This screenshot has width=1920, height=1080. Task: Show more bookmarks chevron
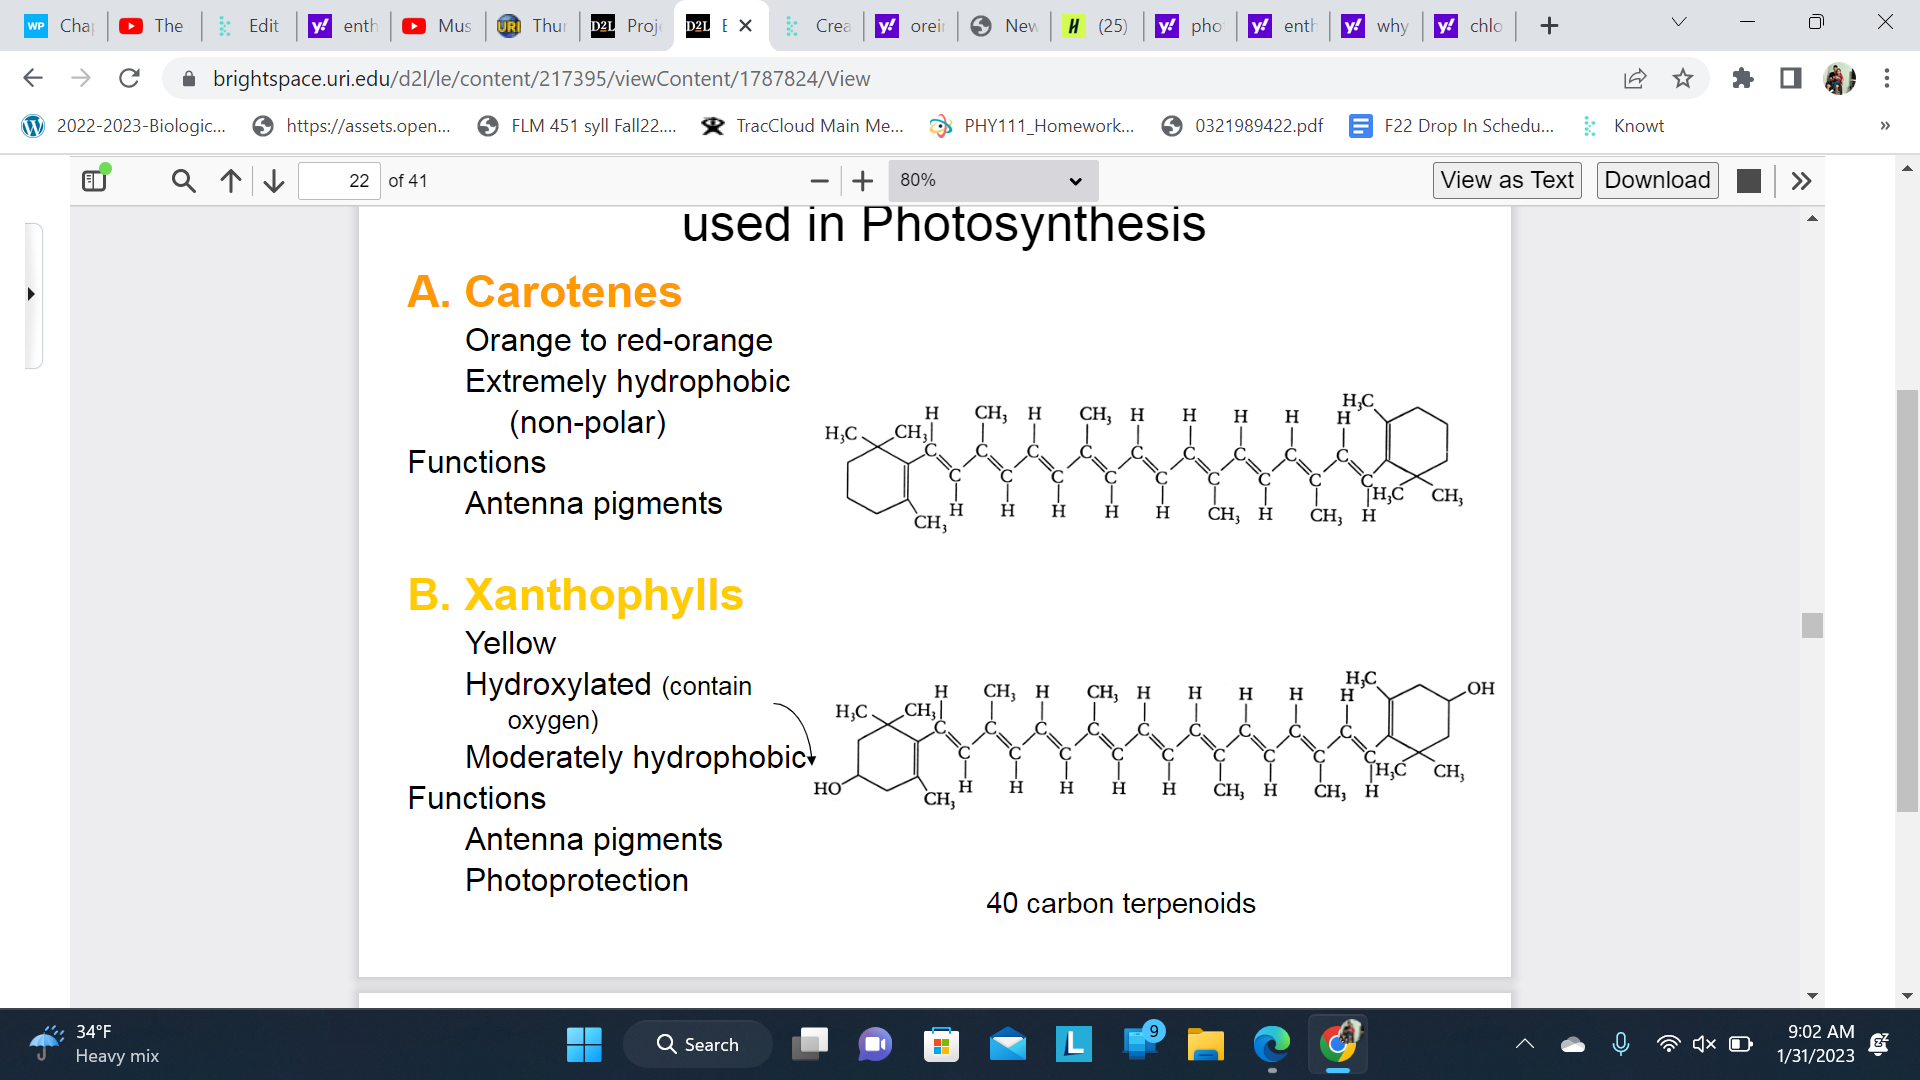coord(1885,126)
